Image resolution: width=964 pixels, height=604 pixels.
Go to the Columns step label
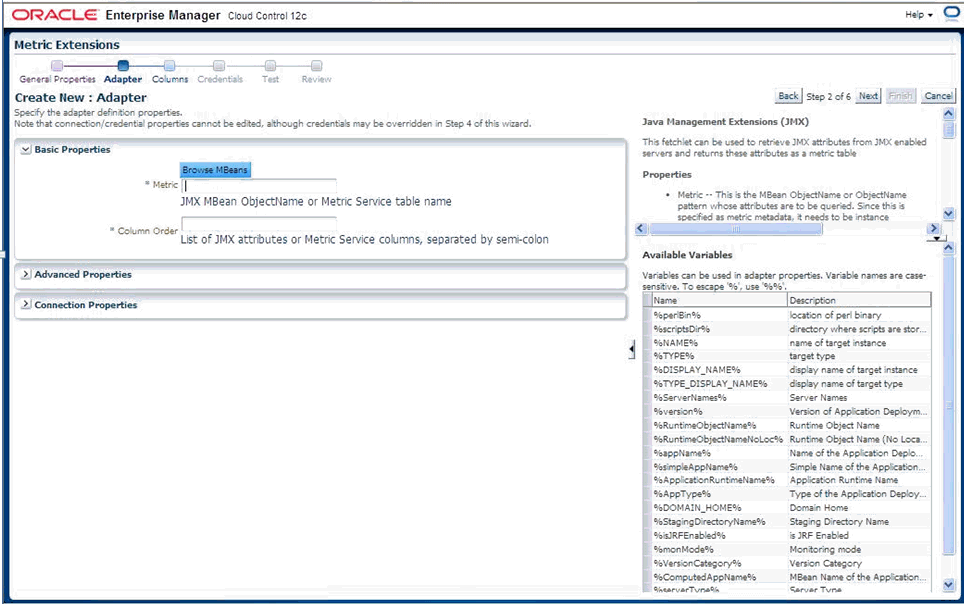pyautogui.click(x=170, y=79)
